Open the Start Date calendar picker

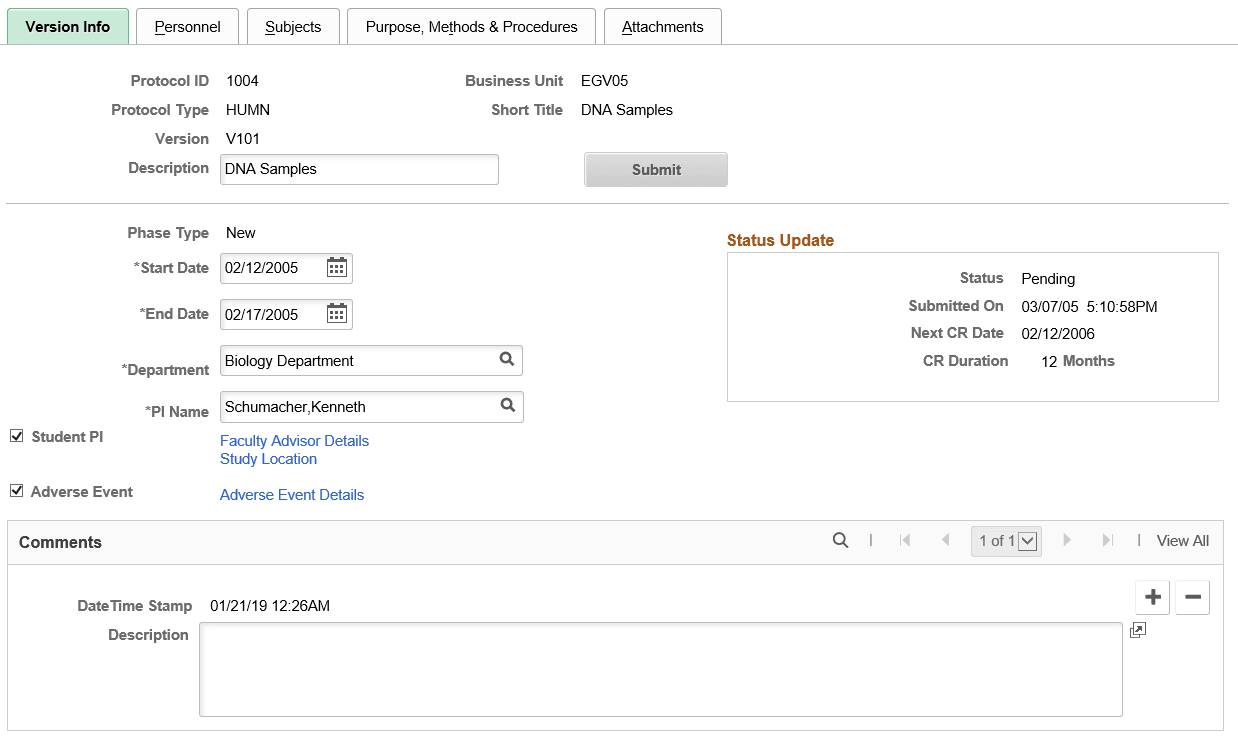[x=336, y=267]
